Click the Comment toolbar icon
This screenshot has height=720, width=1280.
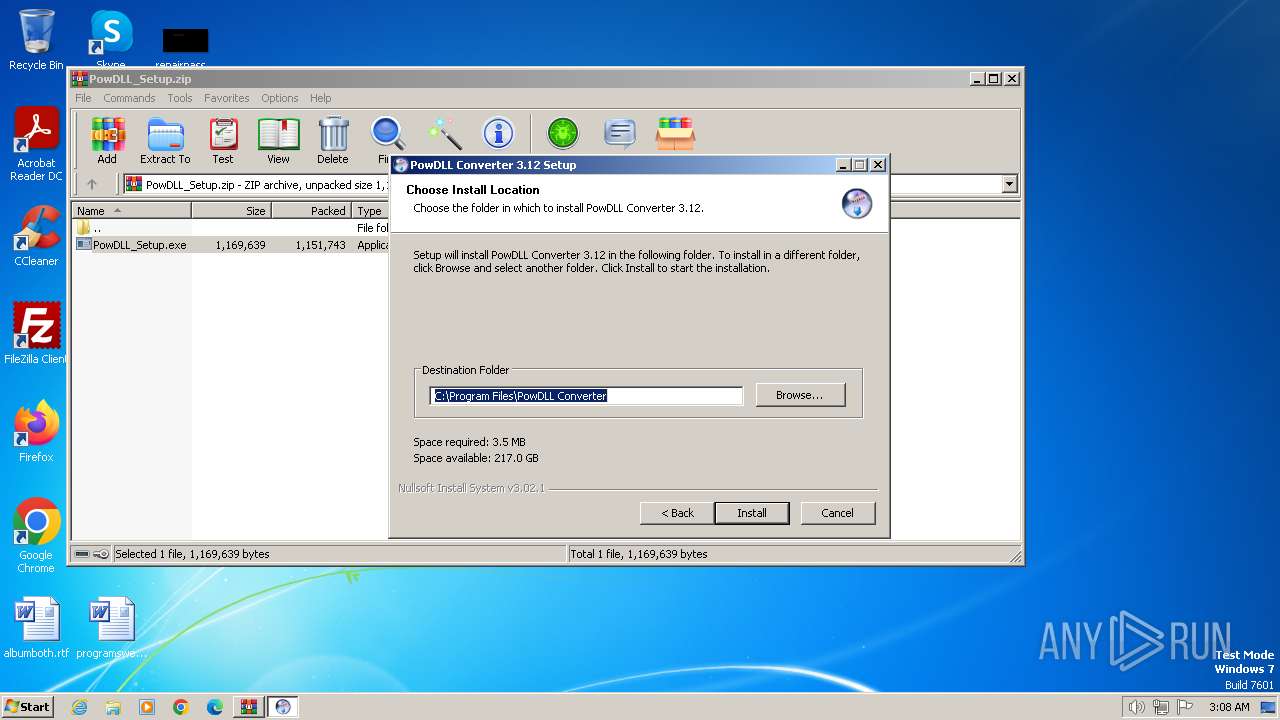pyautogui.click(x=620, y=133)
